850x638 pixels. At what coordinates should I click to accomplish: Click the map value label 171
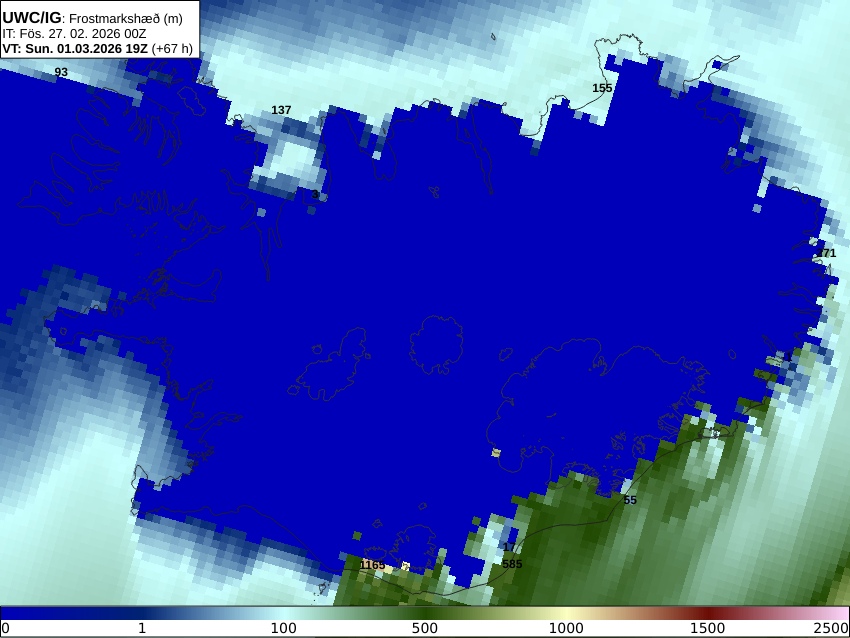pos(826,253)
